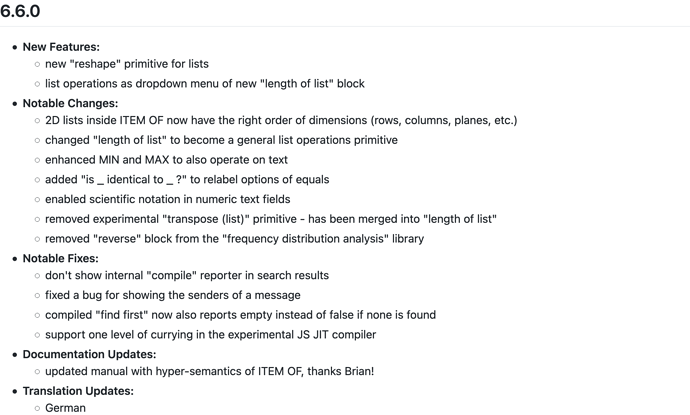Click the list operations dropdown menu entry

click(x=205, y=84)
